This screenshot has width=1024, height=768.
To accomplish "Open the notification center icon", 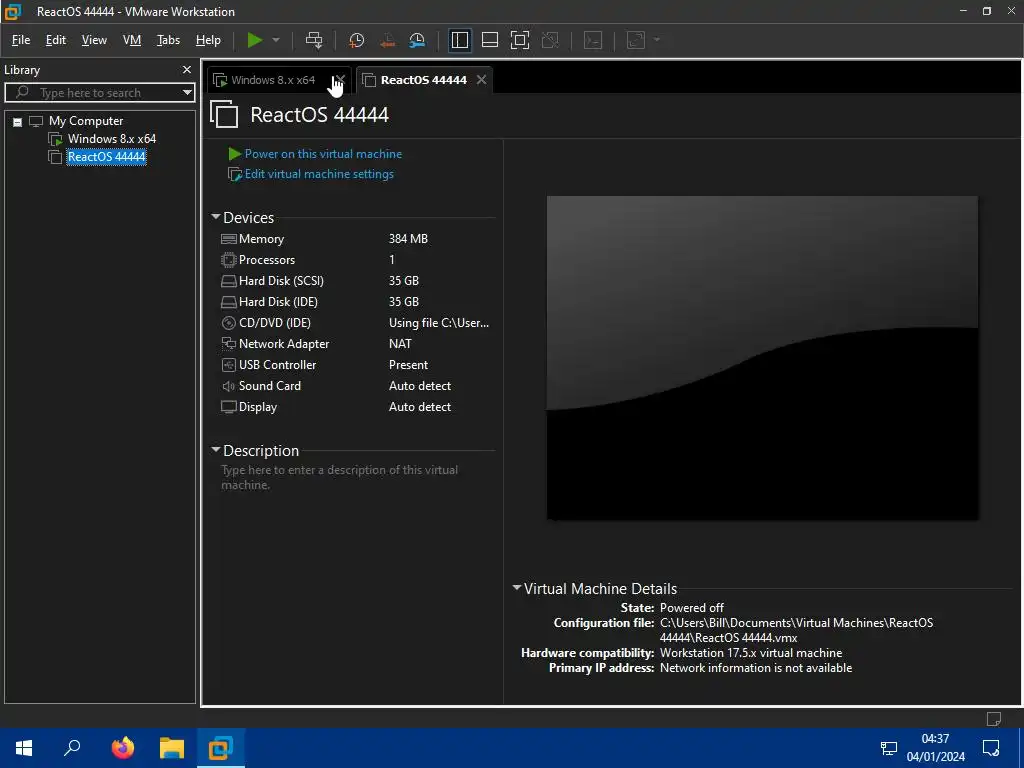I will [x=991, y=748].
